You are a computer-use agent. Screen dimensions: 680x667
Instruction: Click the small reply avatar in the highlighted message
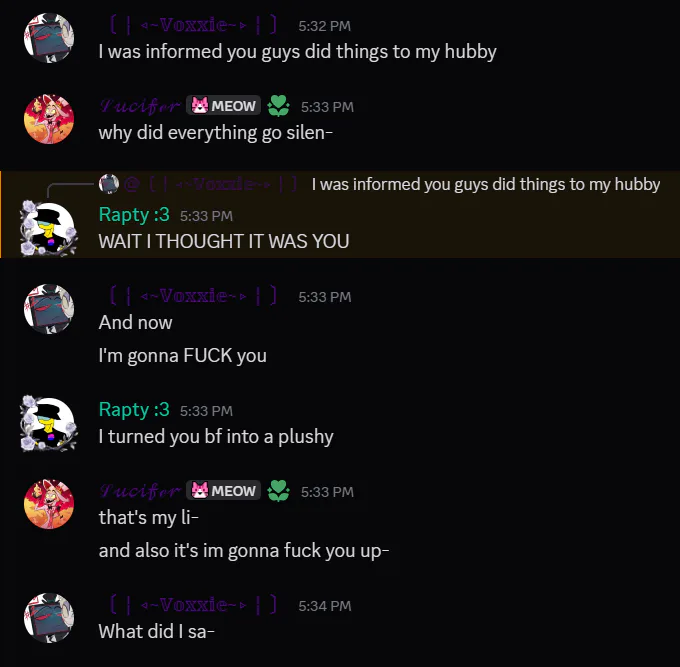pyautogui.click(x=109, y=184)
